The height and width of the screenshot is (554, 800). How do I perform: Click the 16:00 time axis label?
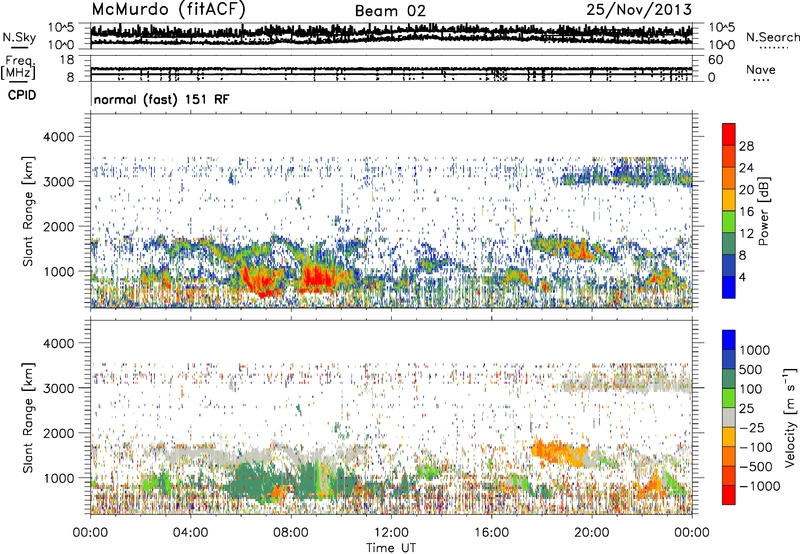(x=491, y=533)
